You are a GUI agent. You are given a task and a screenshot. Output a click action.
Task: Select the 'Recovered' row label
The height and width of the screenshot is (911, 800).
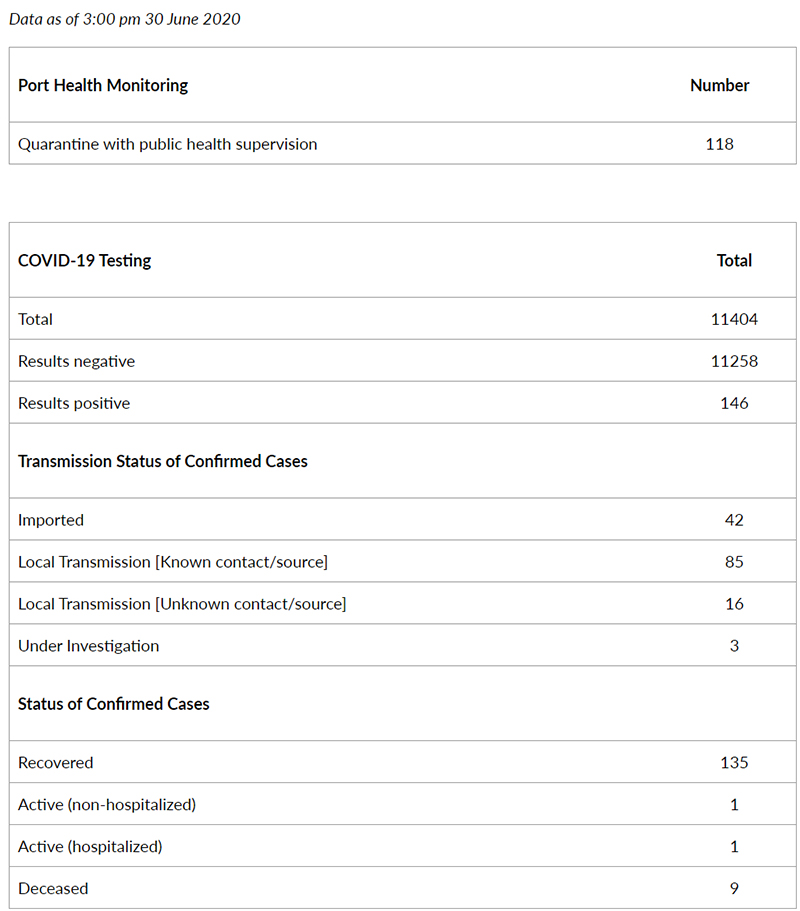[55, 763]
